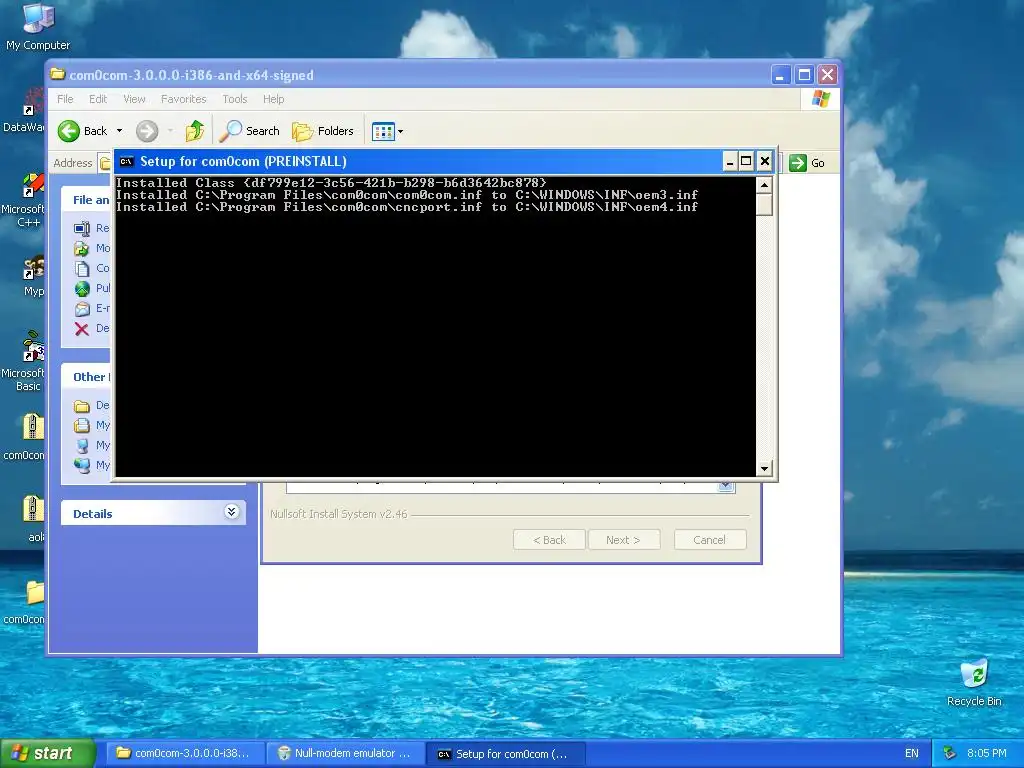1024x768 pixels.
Task: Select the My Computer desktop icon
Action: tap(38, 27)
